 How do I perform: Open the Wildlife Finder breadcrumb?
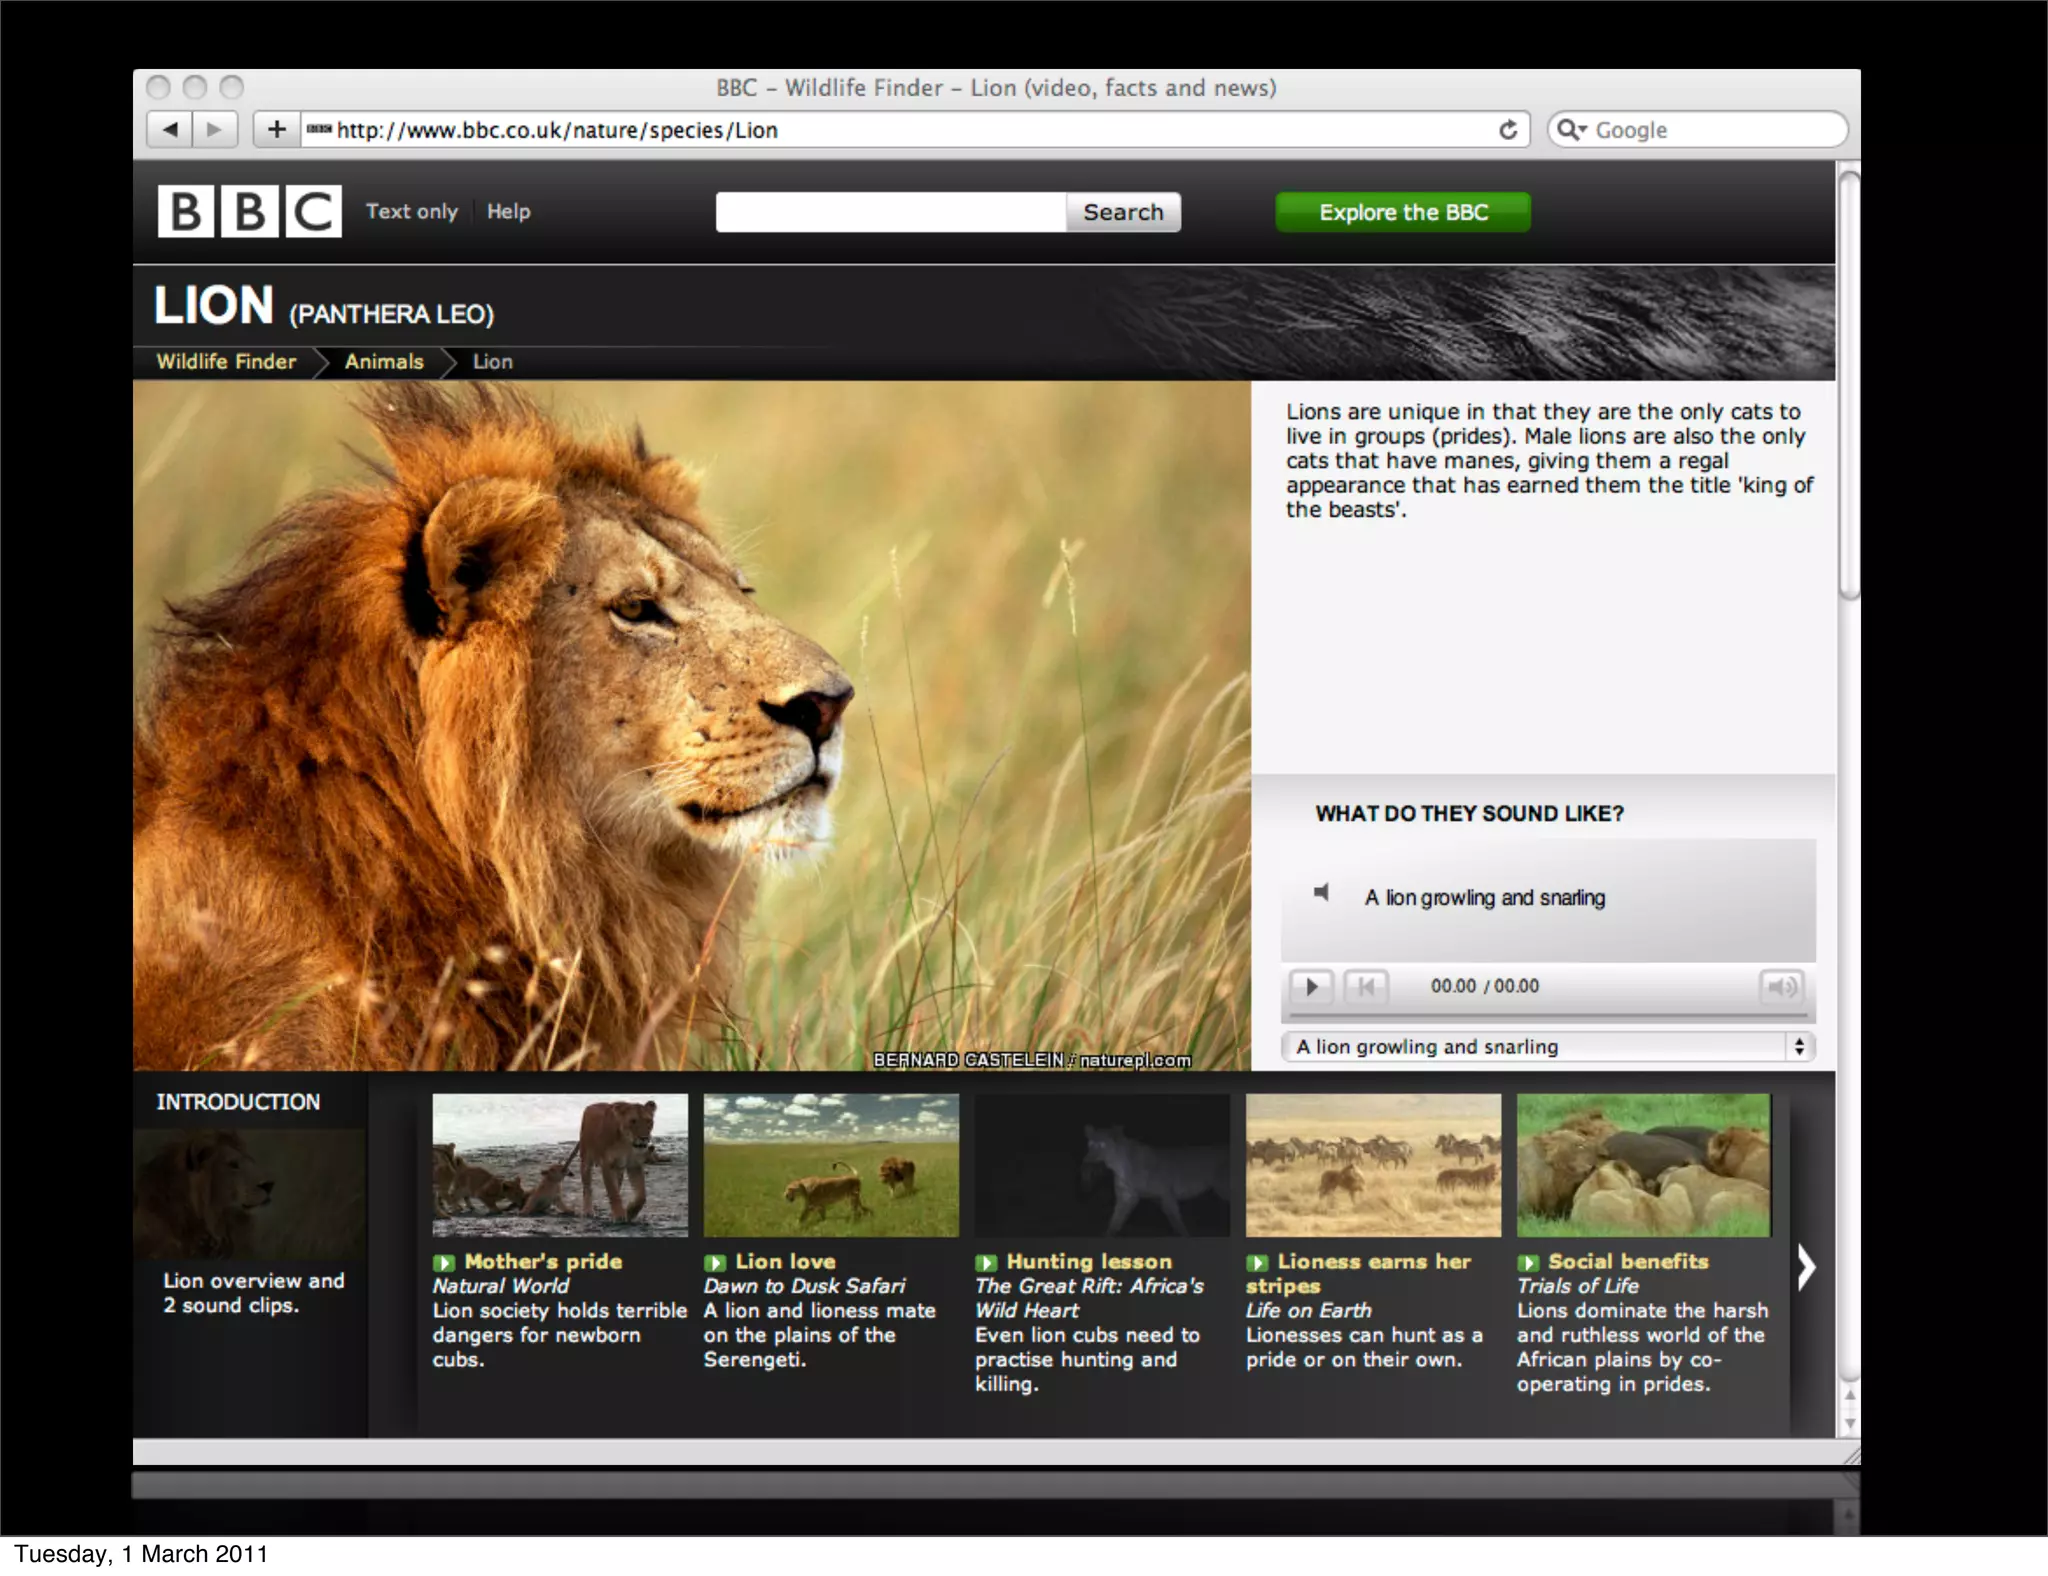click(226, 362)
